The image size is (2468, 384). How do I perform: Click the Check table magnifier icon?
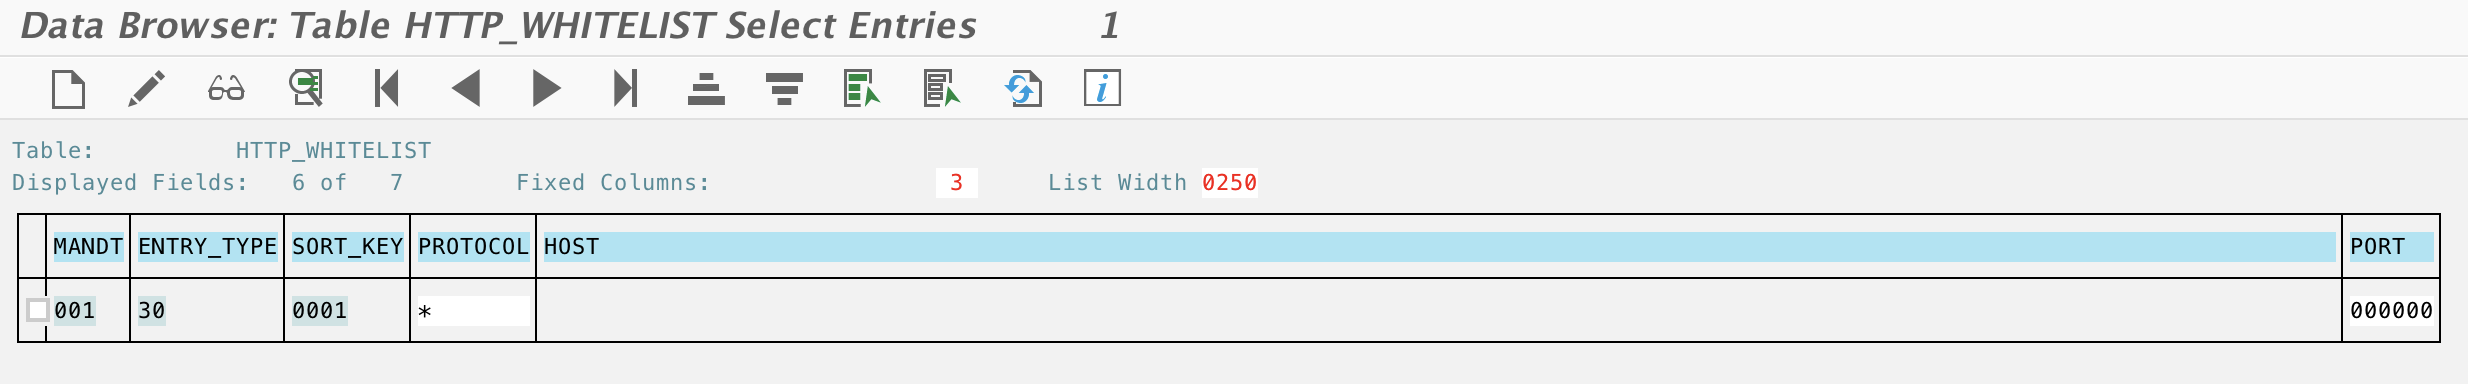pyautogui.click(x=306, y=88)
